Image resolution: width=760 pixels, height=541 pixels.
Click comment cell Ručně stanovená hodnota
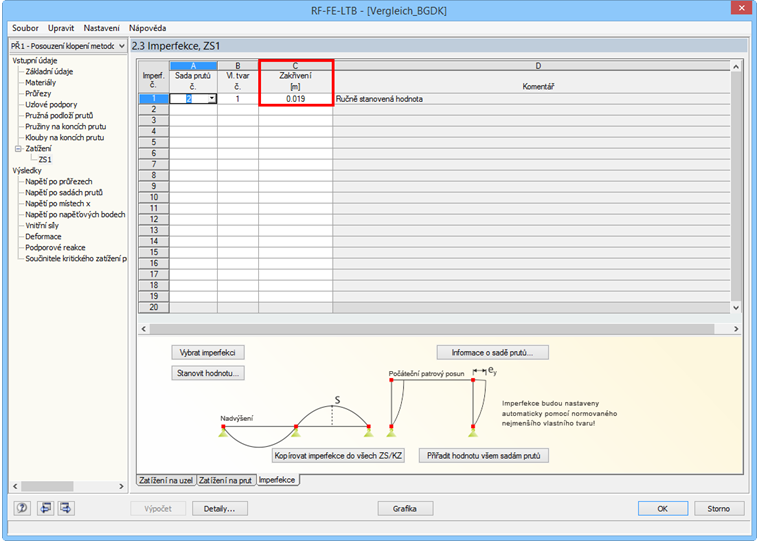coord(532,98)
